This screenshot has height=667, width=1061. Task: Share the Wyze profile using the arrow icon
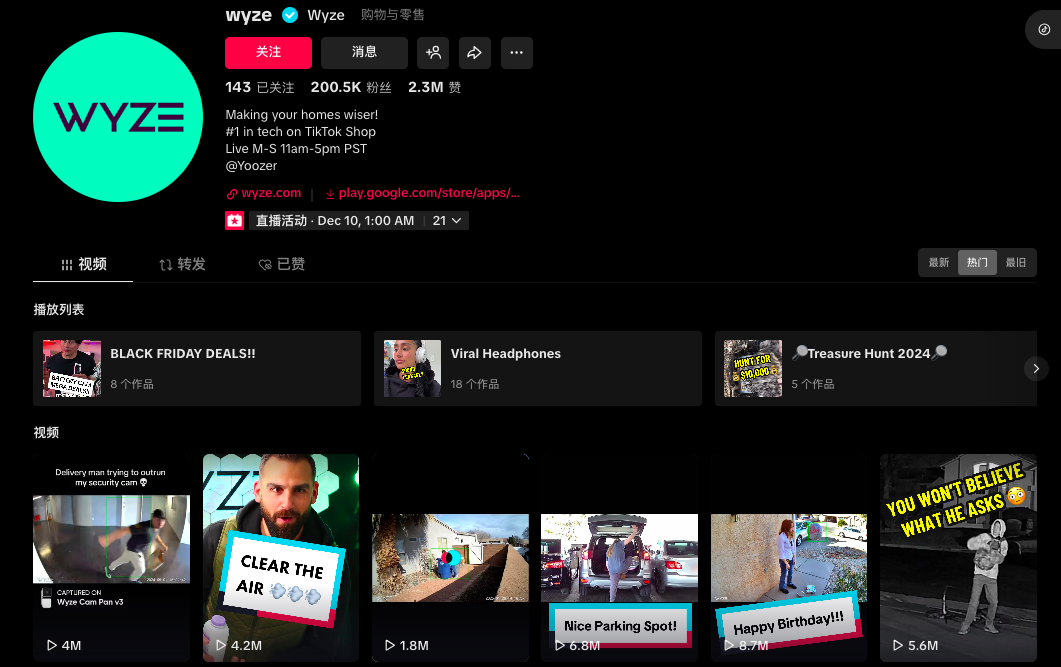475,52
